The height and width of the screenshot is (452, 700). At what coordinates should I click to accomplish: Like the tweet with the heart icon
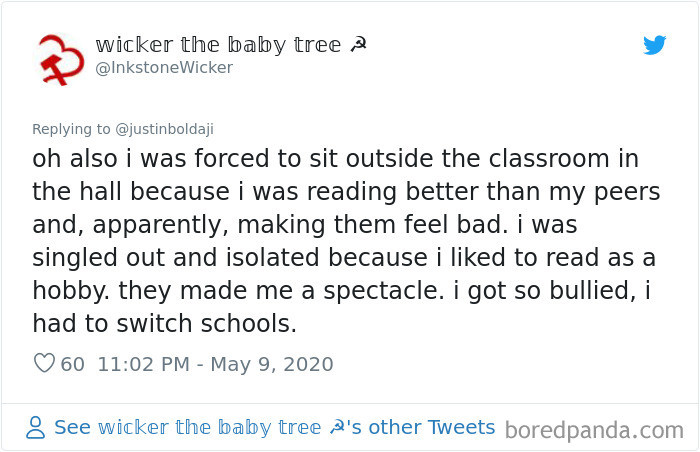tap(44, 364)
